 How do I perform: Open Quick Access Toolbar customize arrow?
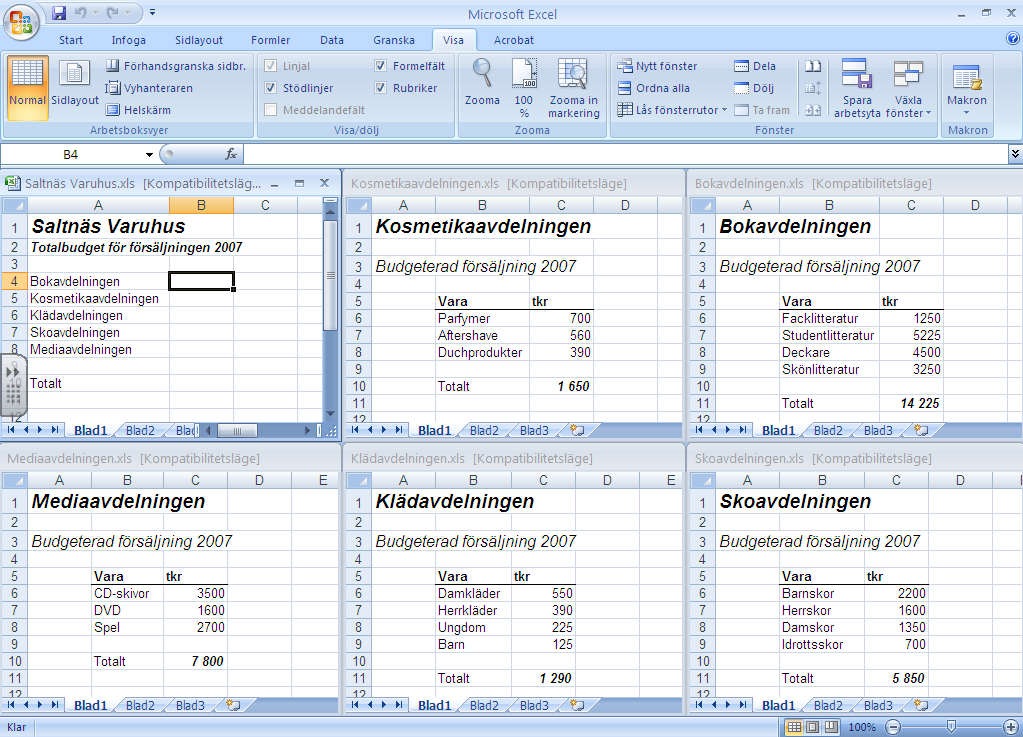(152, 12)
